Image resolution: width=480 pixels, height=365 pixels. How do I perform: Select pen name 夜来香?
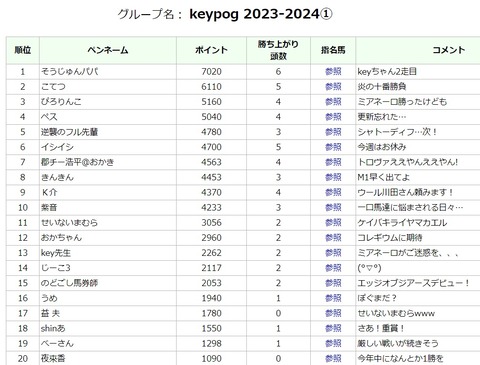[x=53, y=359]
